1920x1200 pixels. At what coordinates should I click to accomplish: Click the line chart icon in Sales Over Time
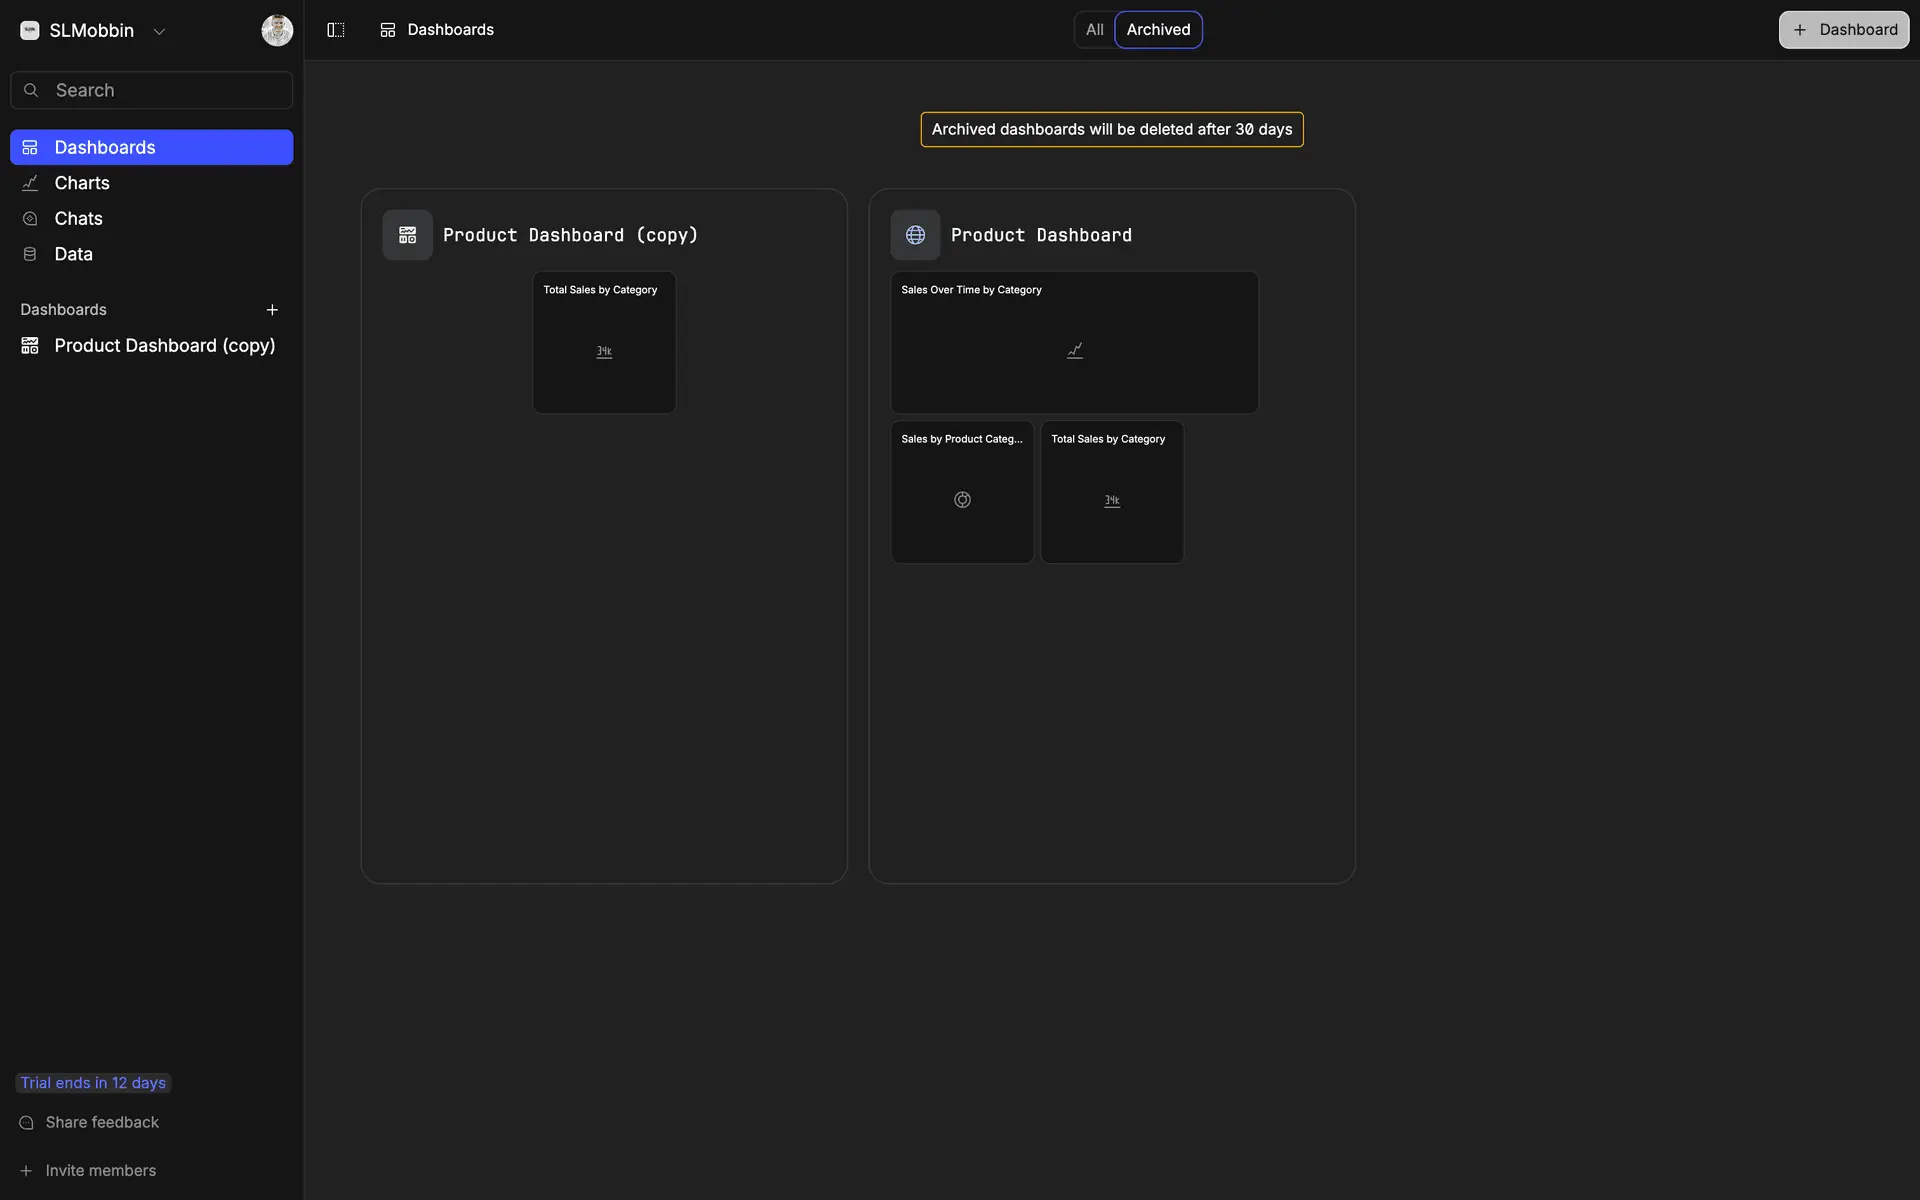pyautogui.click(x=1074, y=351)
